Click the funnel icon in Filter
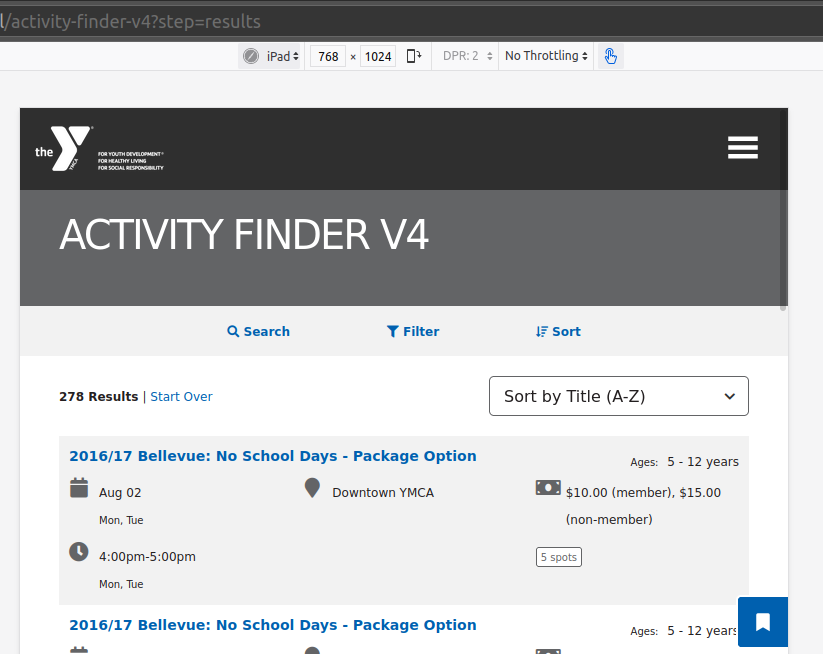This screenshot has width=823, height=654. click(393, 332)
